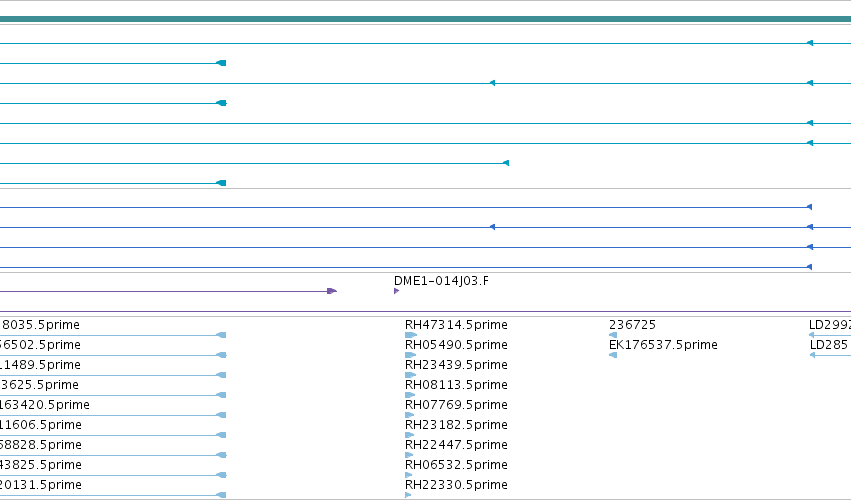Viewport: 851px width, 500px height.
Task: Select the RH05490.5prime label
Action: pos(456,345)
